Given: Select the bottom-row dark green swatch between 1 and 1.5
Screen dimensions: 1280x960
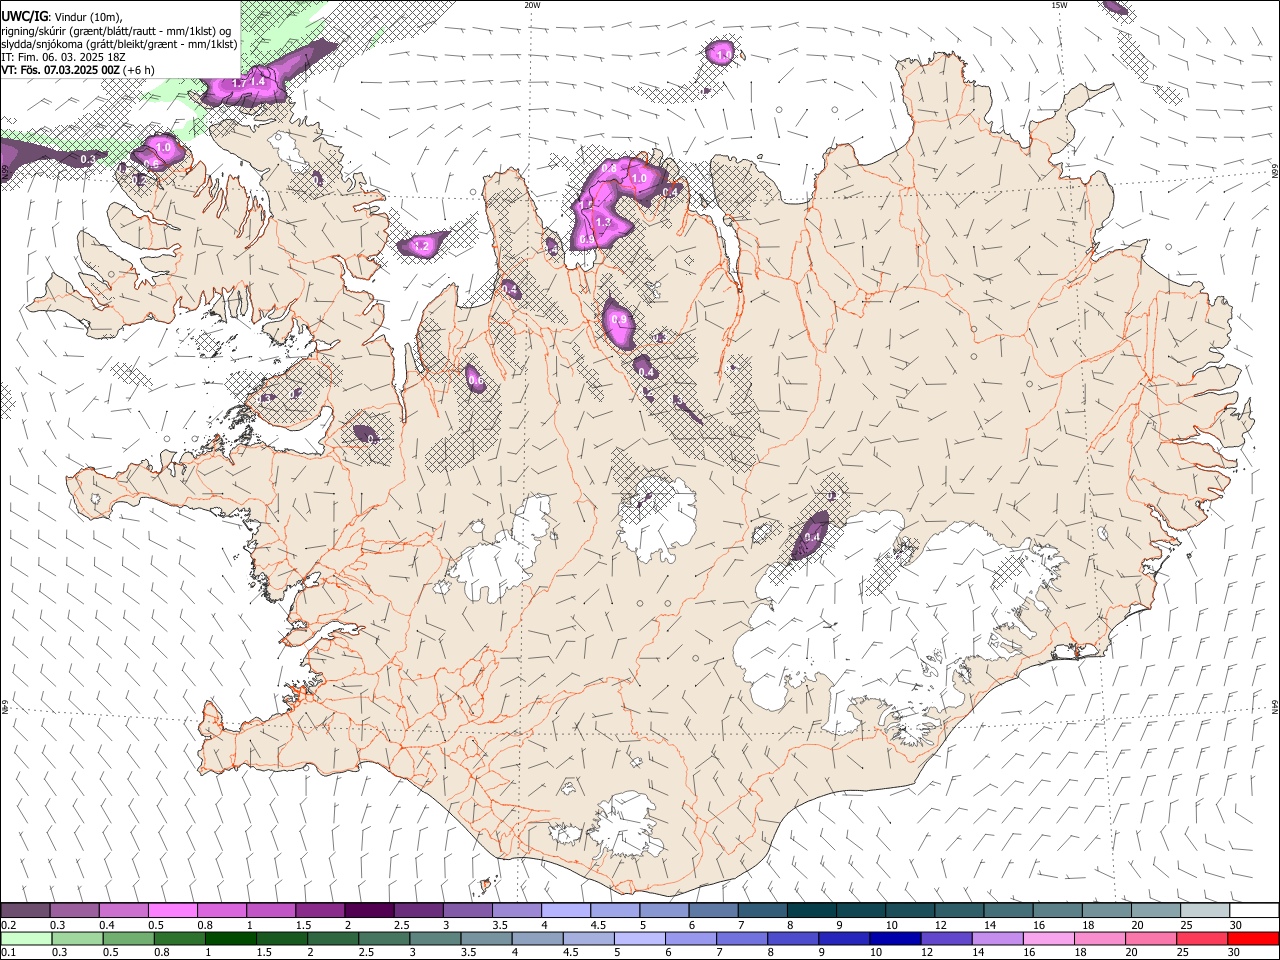Looking at the screenshot, I should [x=231, y=938].
